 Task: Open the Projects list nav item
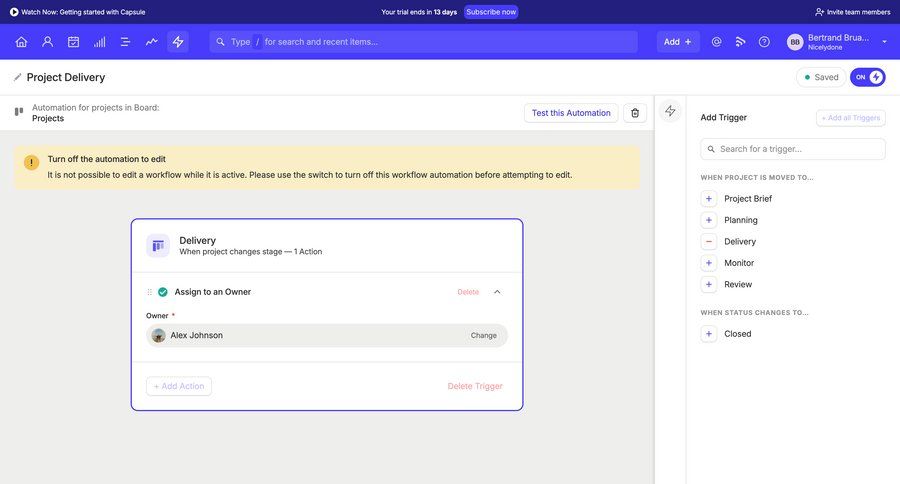tap(125, 42)
